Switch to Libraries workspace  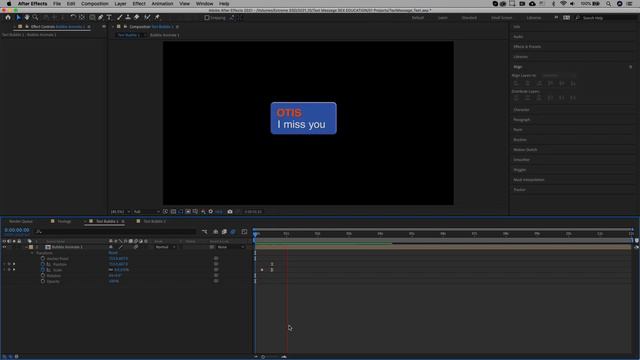point(533,18)
